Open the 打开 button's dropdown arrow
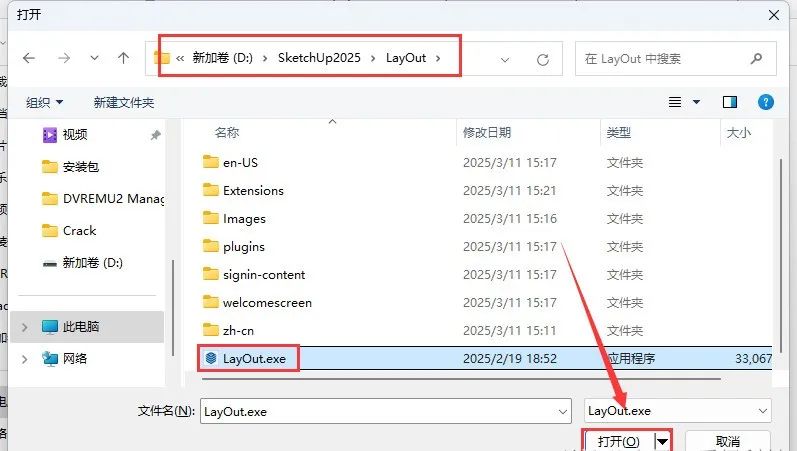This screenshot has height=451, width=797. pyautogui.click(x=662, y=441)
